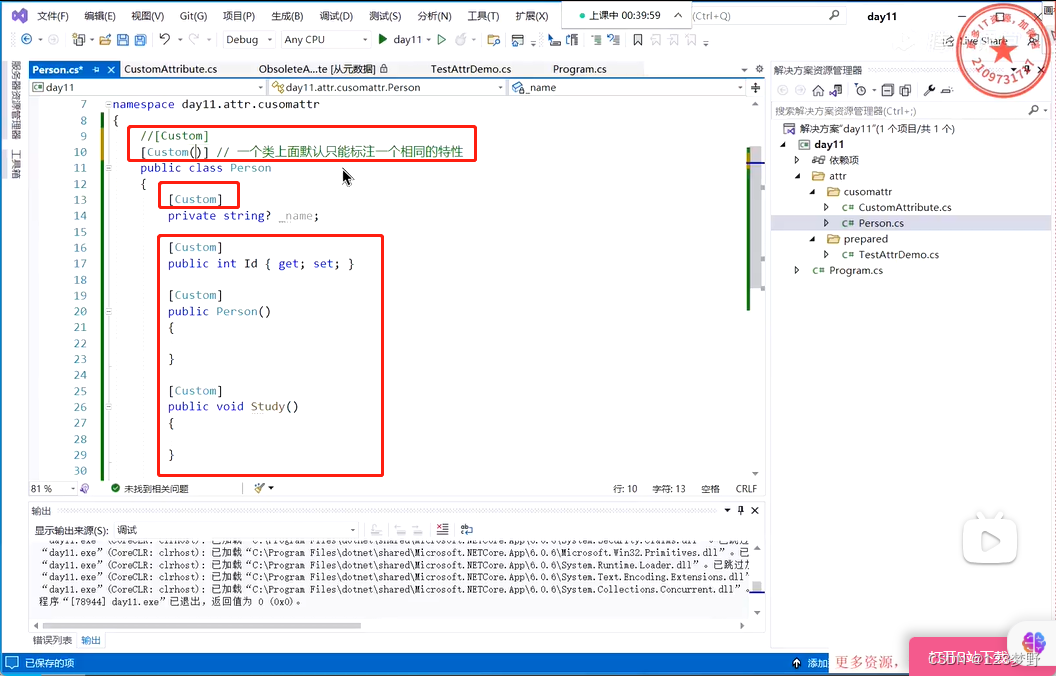Switch to the 错误列表 tab
The image size is (1056, 676).
(x=53, y=640)
